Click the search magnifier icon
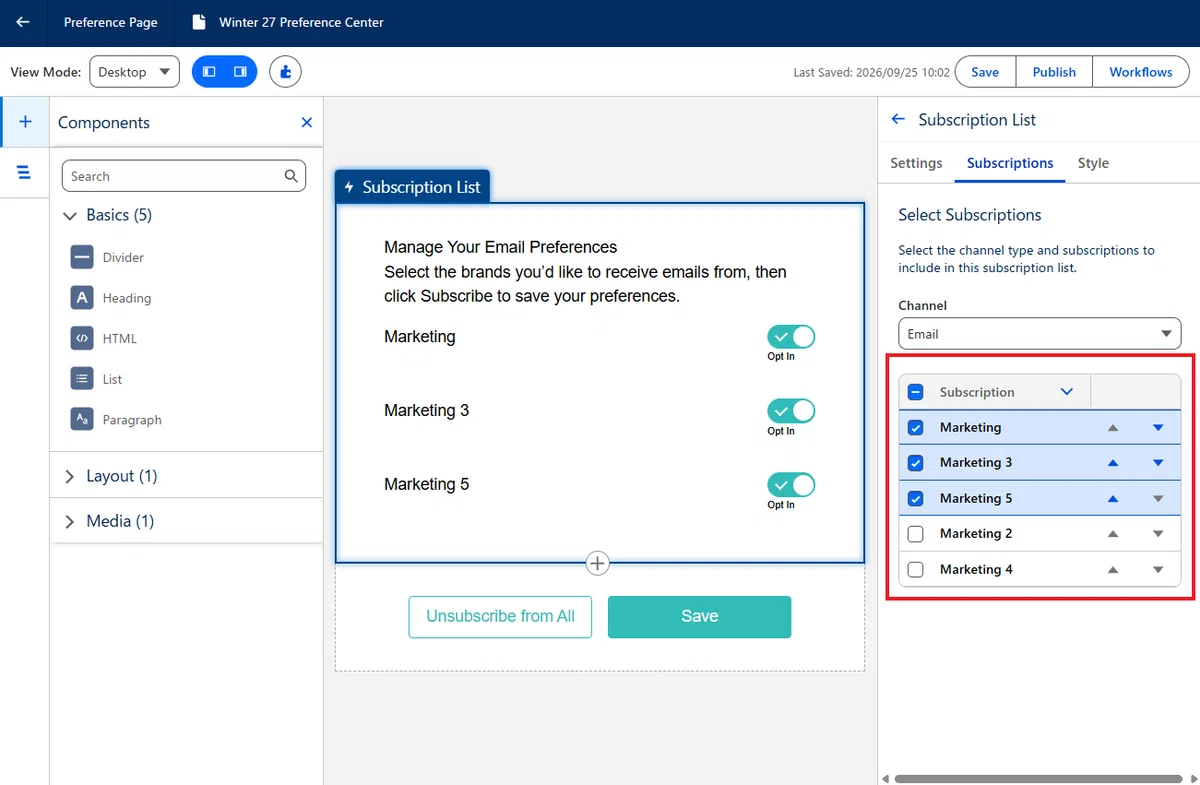 (x=291, y=176)
